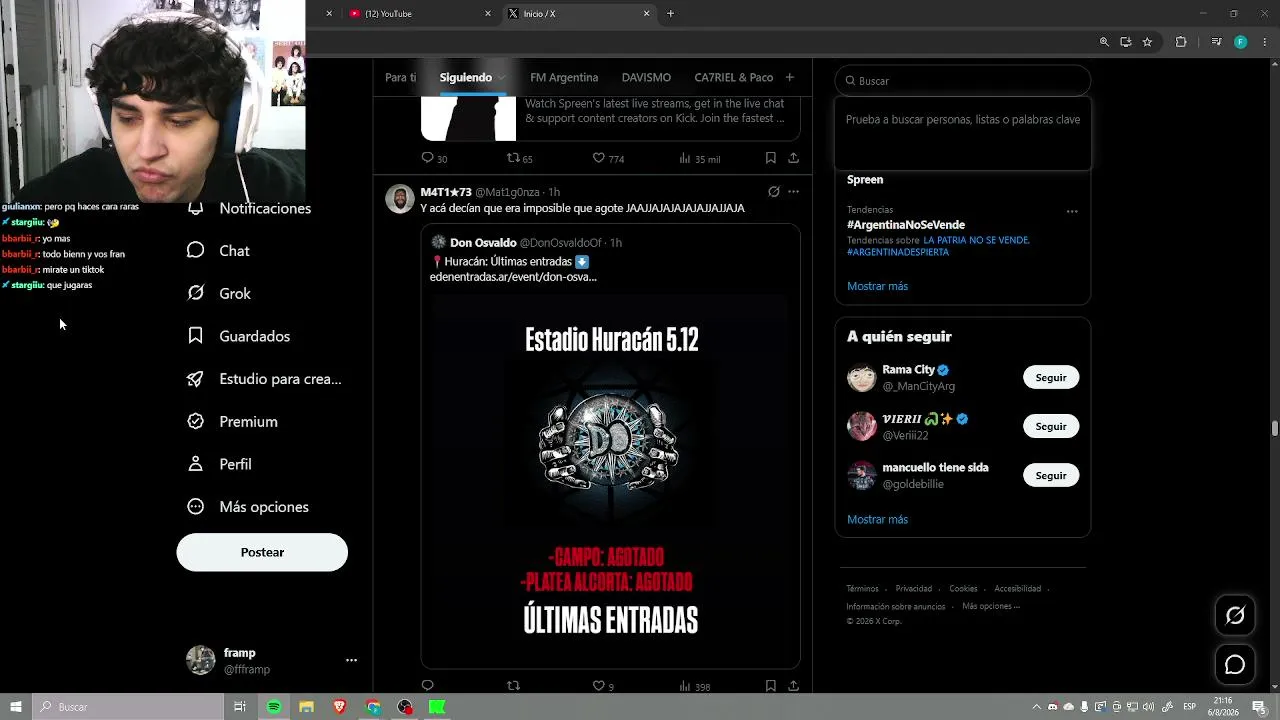Image resolution: width=1280 pixels, height=720 pixels.
Task: Go to Perfil in the sidebar
Action: coord(219,464)
